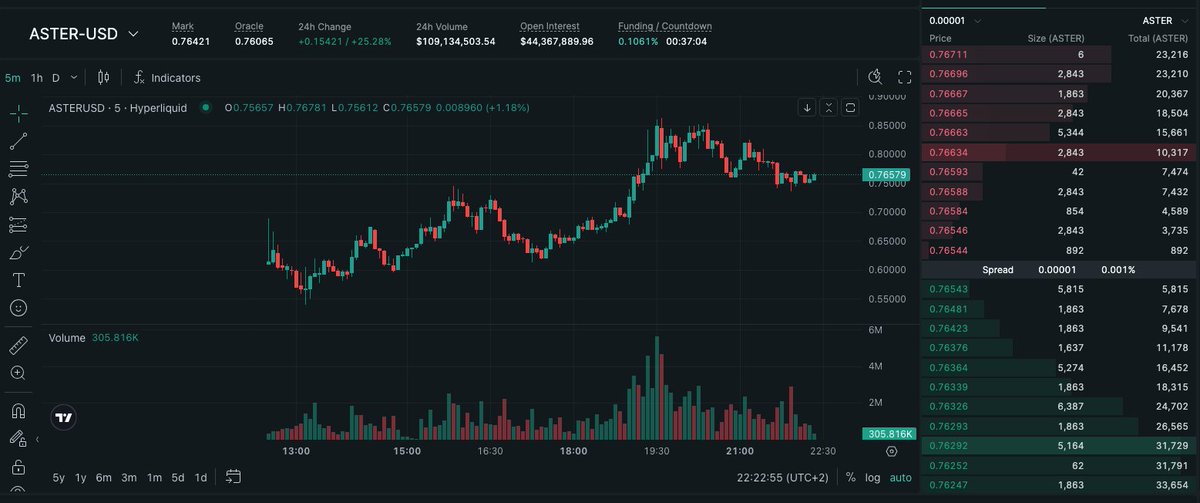Open the 0.00001 price grouping dropdown
The image size is (1200, 503).
click(955, 20)
